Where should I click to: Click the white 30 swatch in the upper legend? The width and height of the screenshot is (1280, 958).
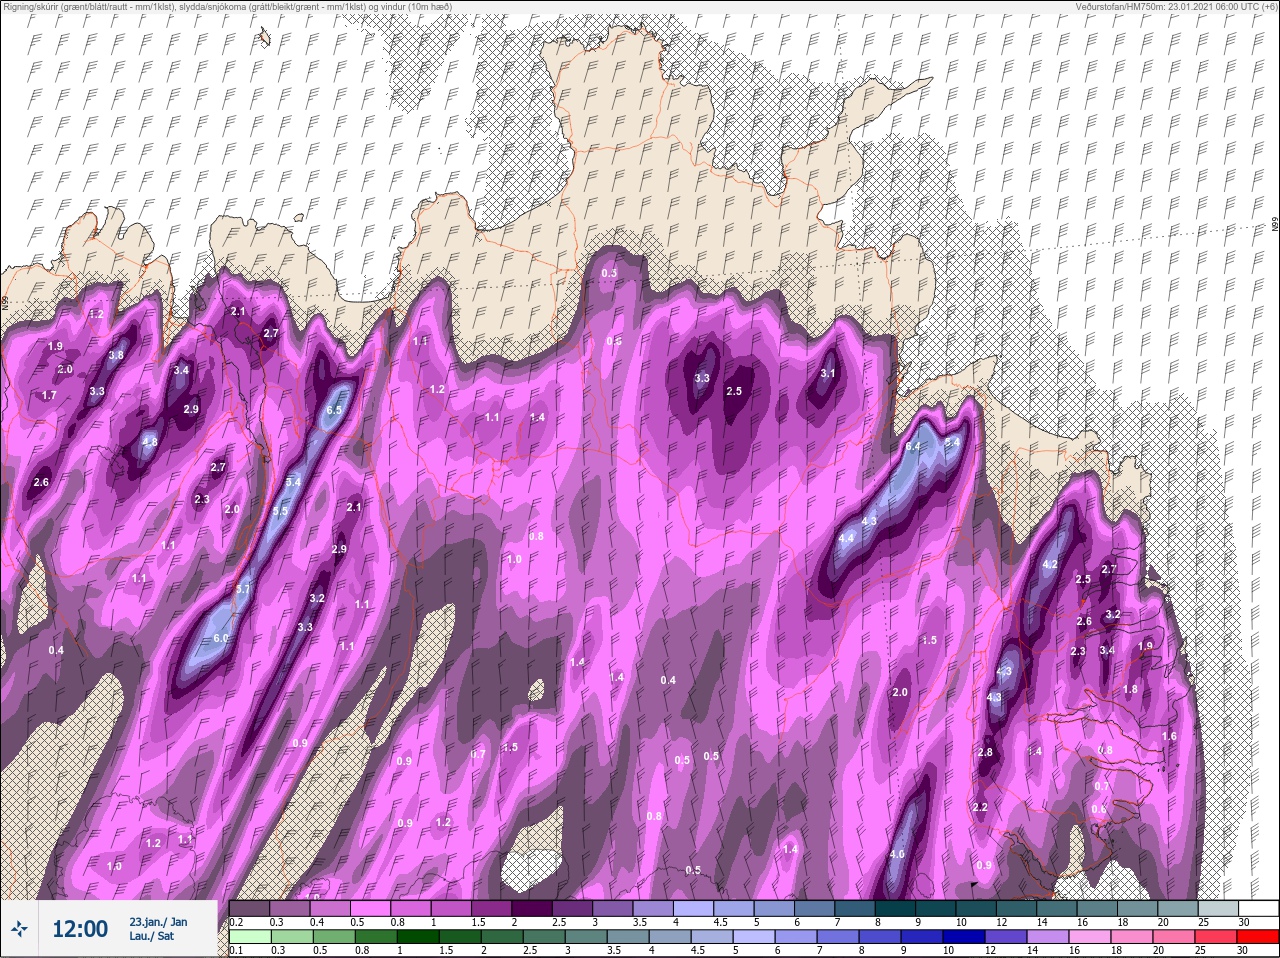pos(1257,908)
